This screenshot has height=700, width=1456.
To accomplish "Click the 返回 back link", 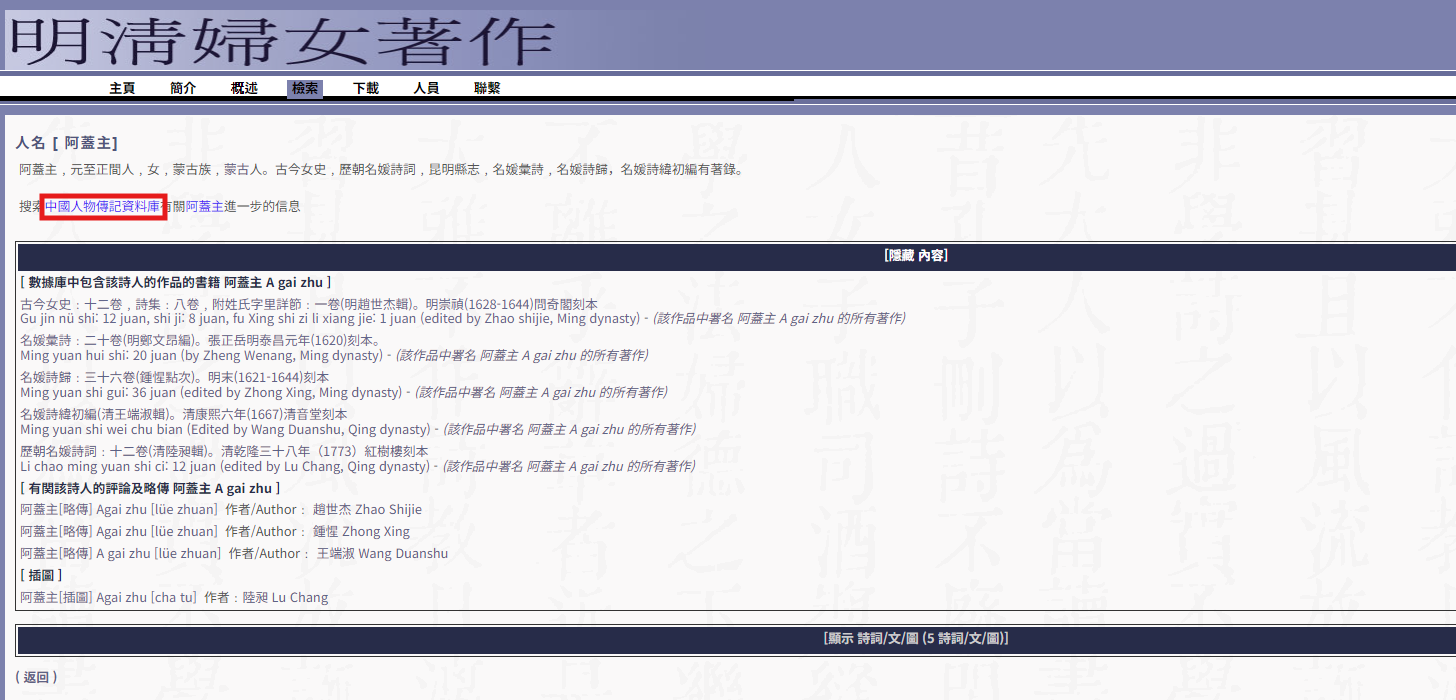I will tap(36, 677).
